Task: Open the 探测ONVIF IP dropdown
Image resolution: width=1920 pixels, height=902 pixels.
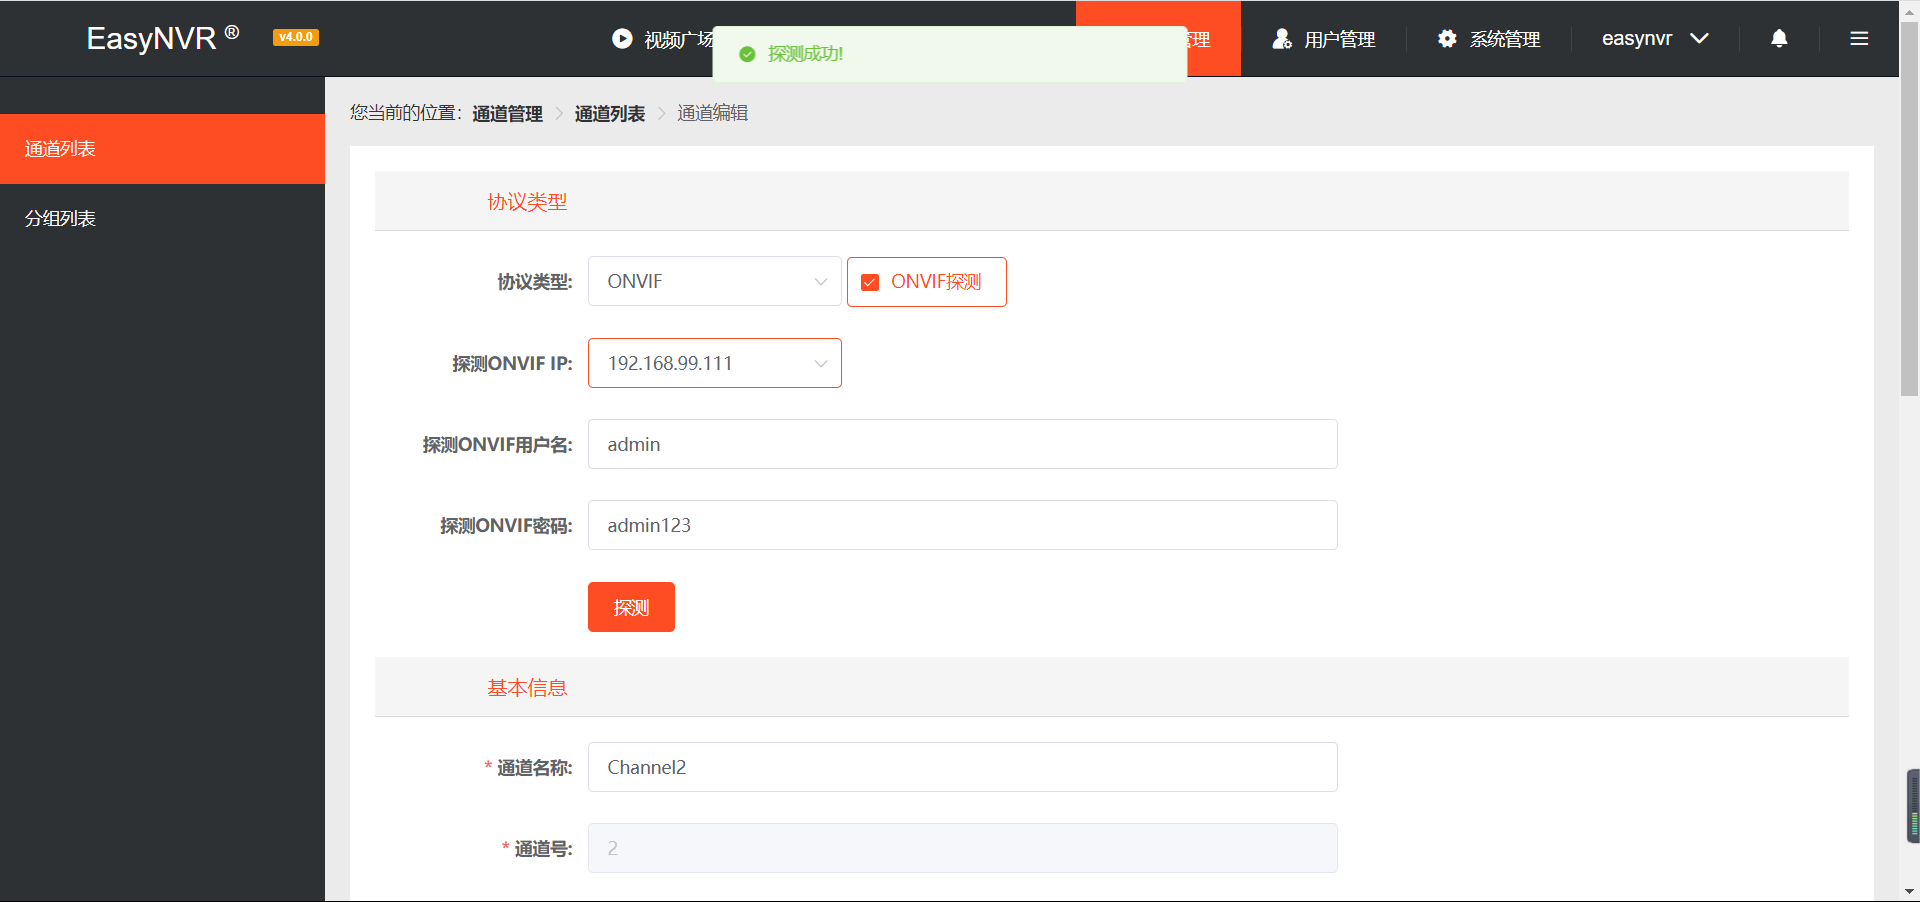Action: coord(714,363)
